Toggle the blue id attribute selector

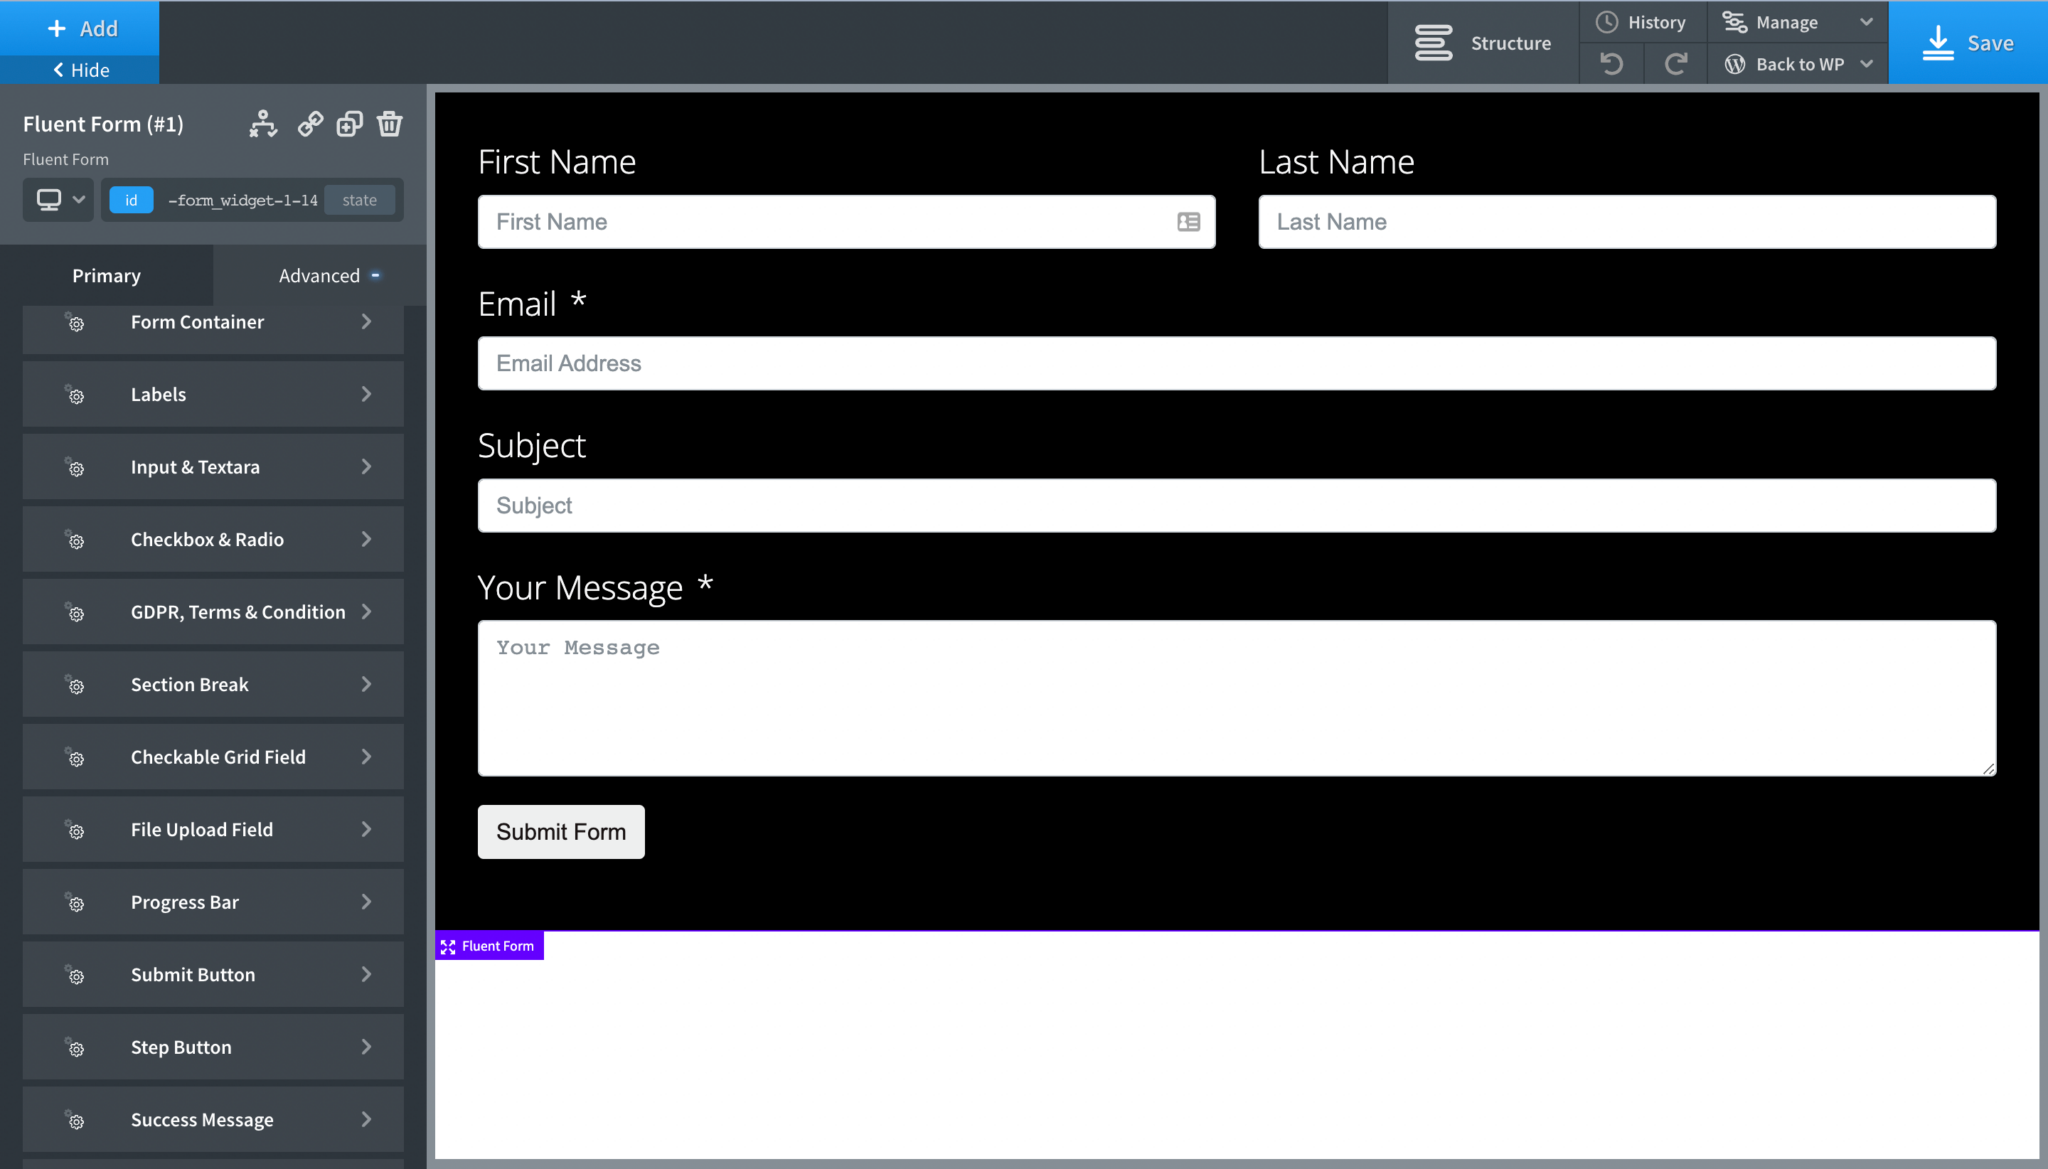[x=130, y=200]
